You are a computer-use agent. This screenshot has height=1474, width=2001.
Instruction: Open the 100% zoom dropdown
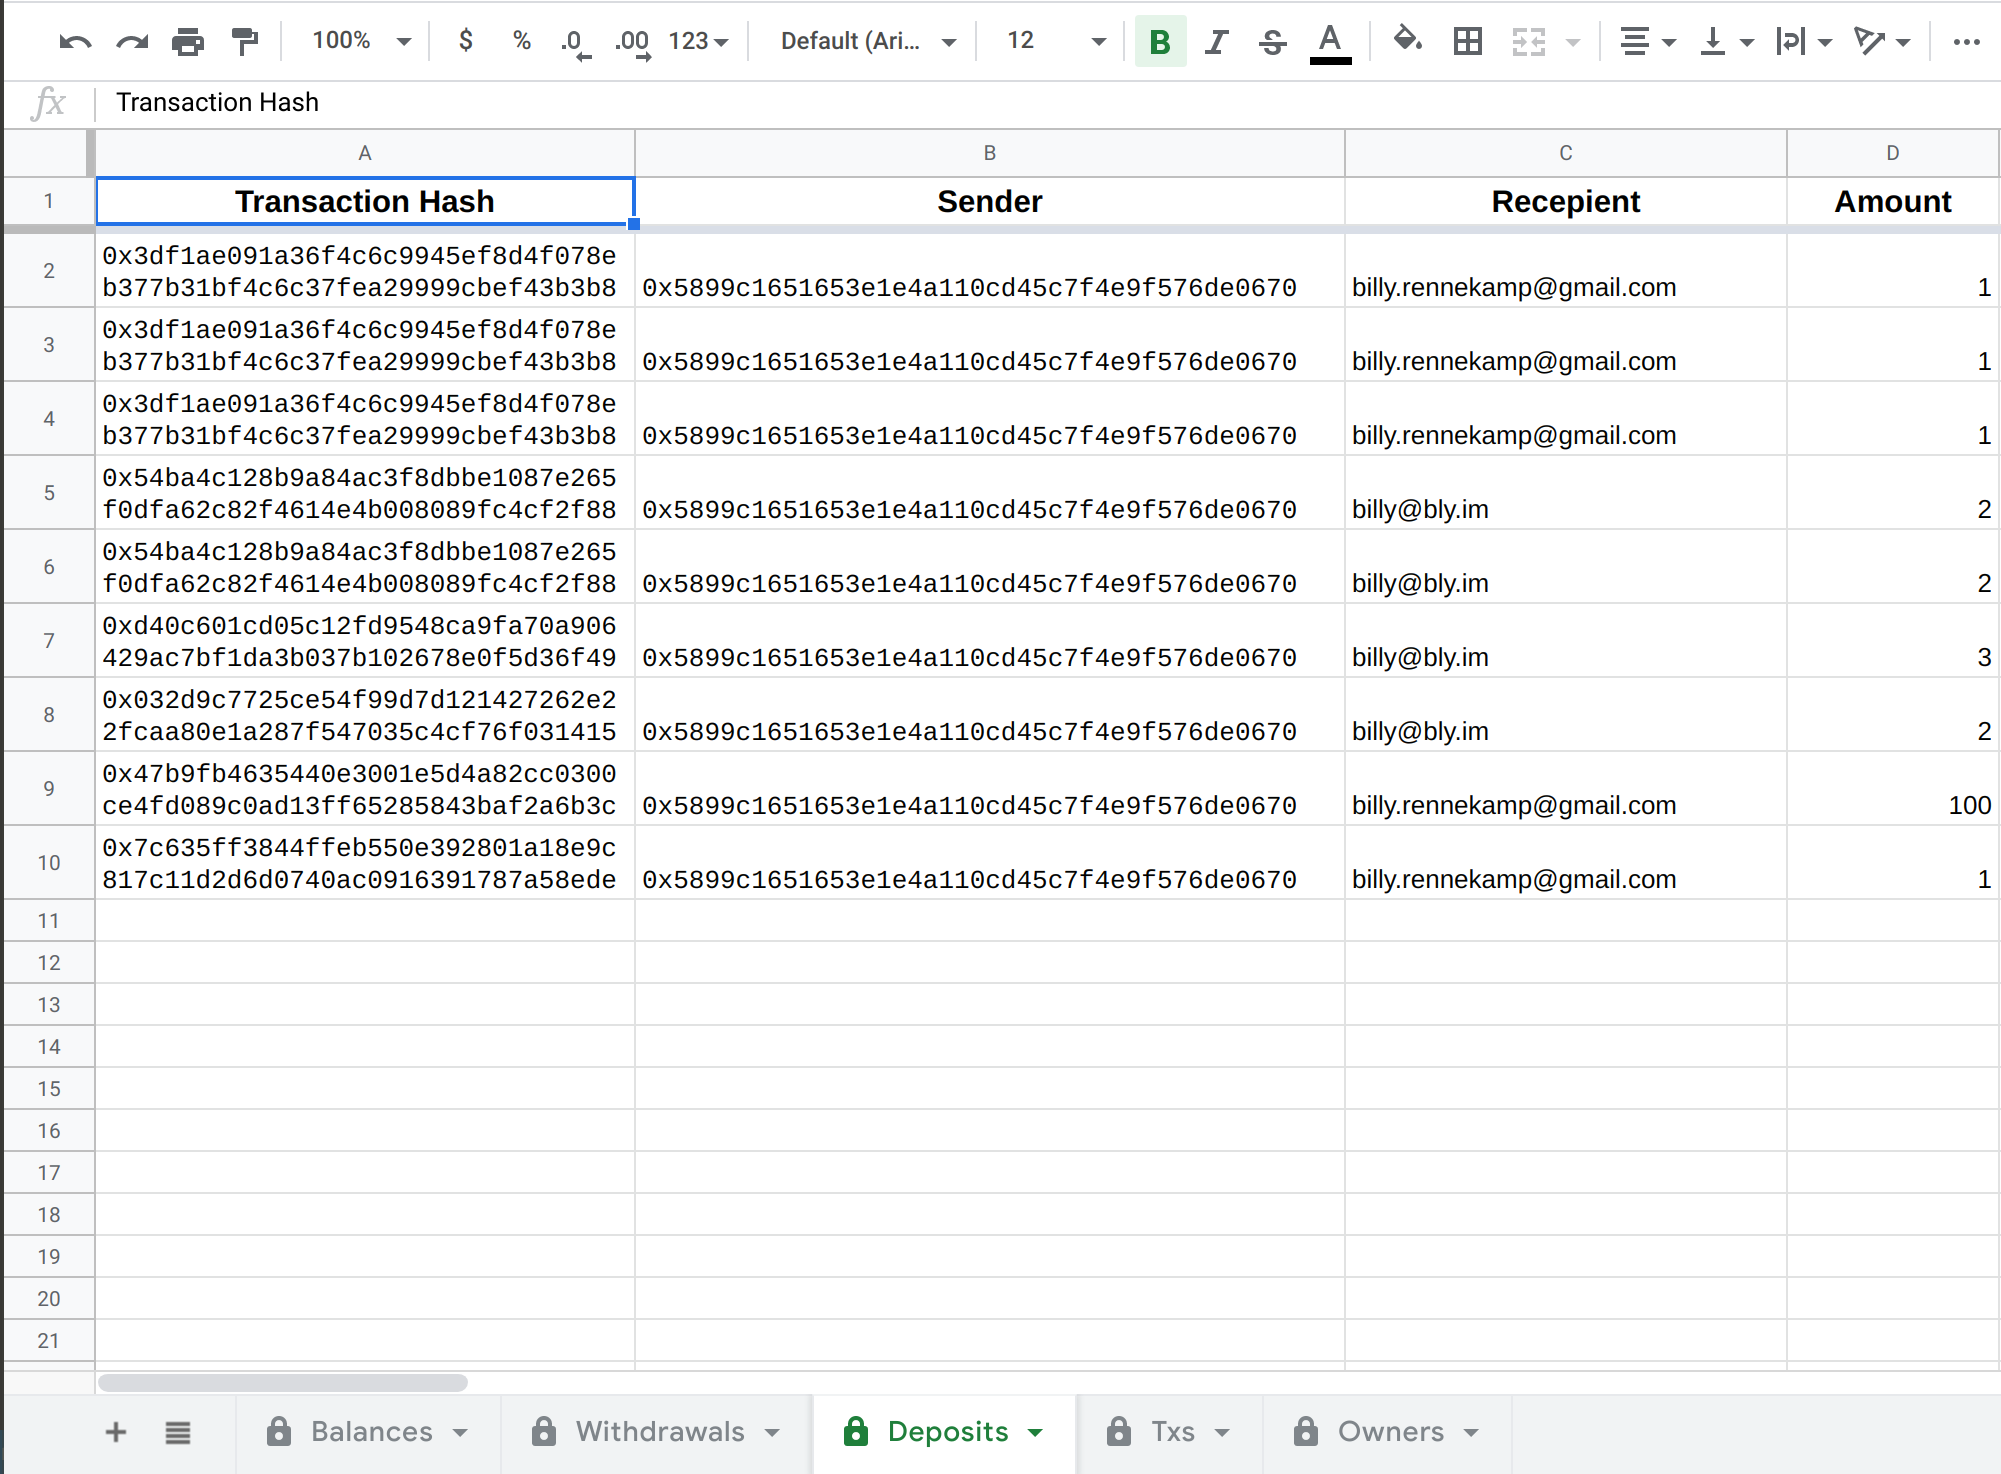pos(361,41)
